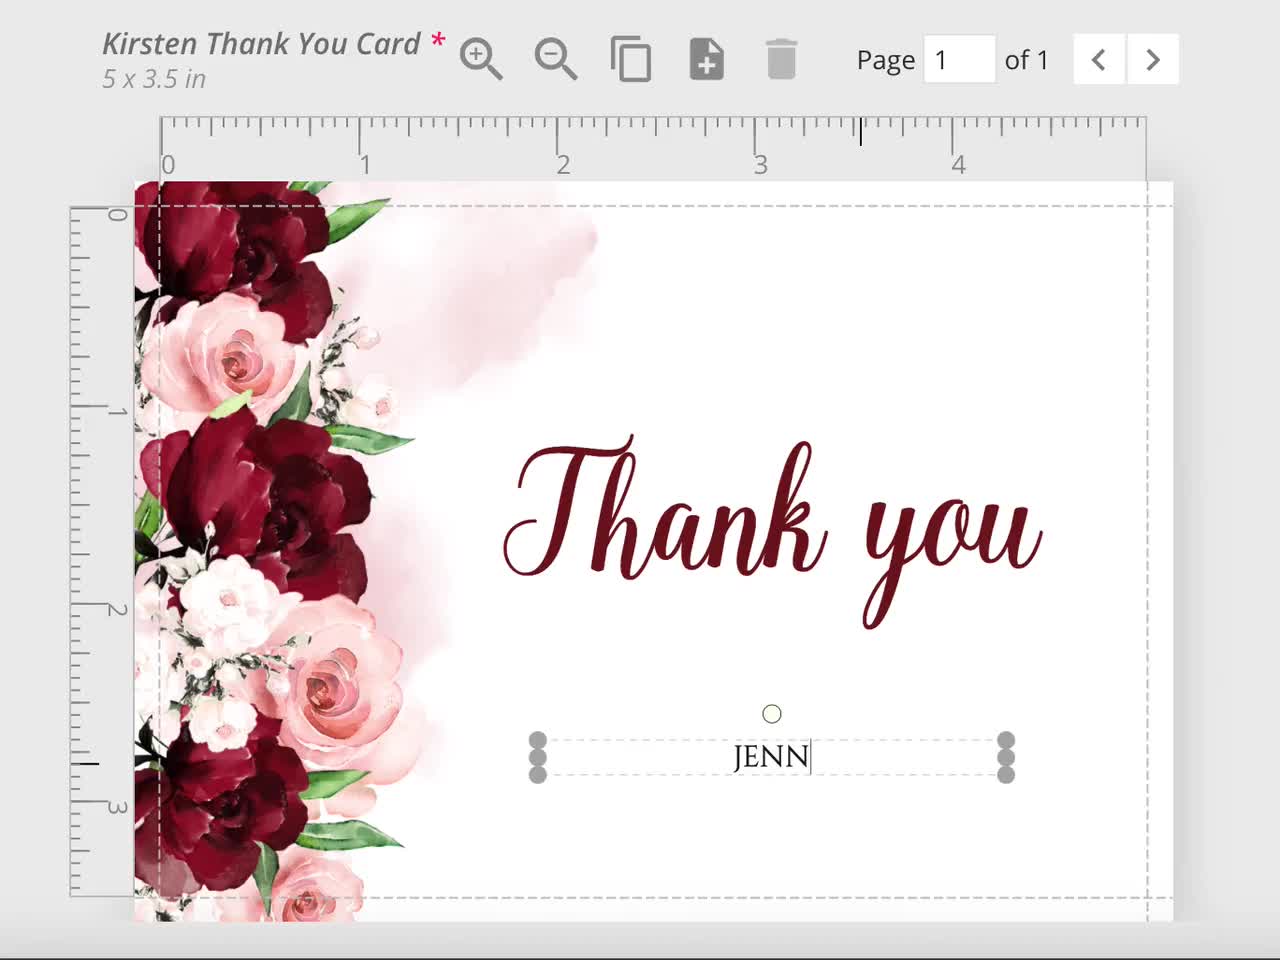The image size is (1280, 960).
Task: Click the JENN text in the text box
Action: click(x=771, y=757)
